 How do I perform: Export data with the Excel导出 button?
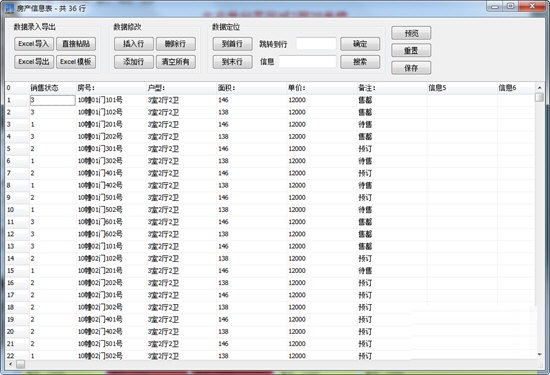pyautogui.click(x=34, y=62)
